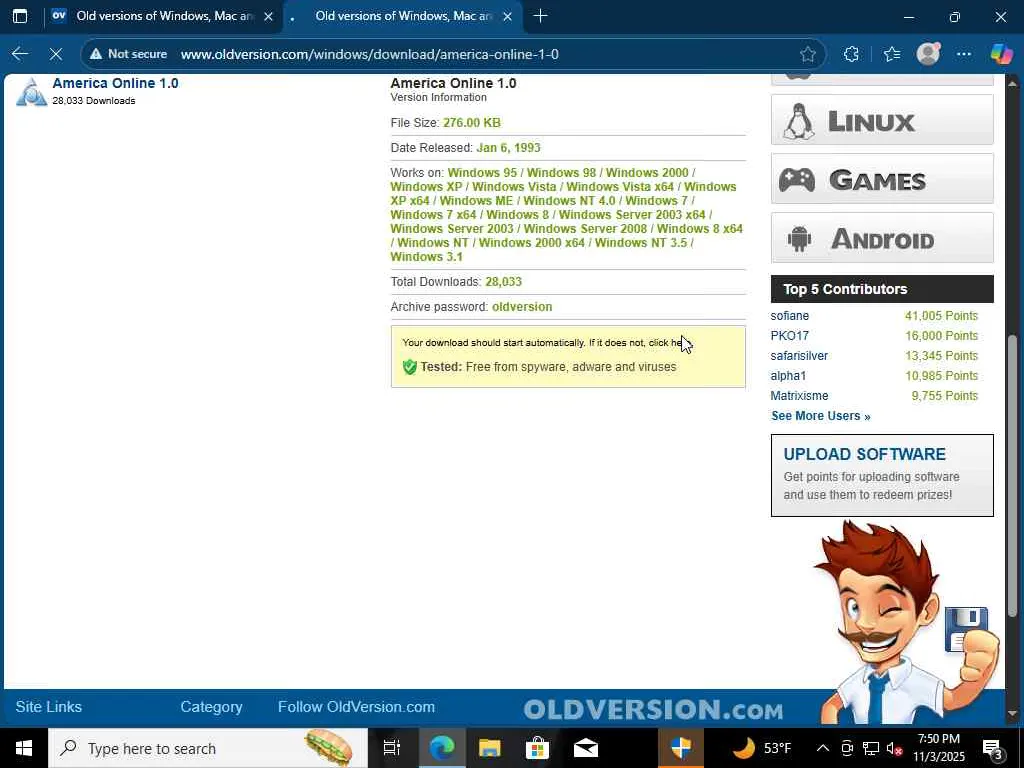This screenshot has height=768, width=1024.
Task: Open the Site Links footer heading
Action: click(x=49, y=707)
